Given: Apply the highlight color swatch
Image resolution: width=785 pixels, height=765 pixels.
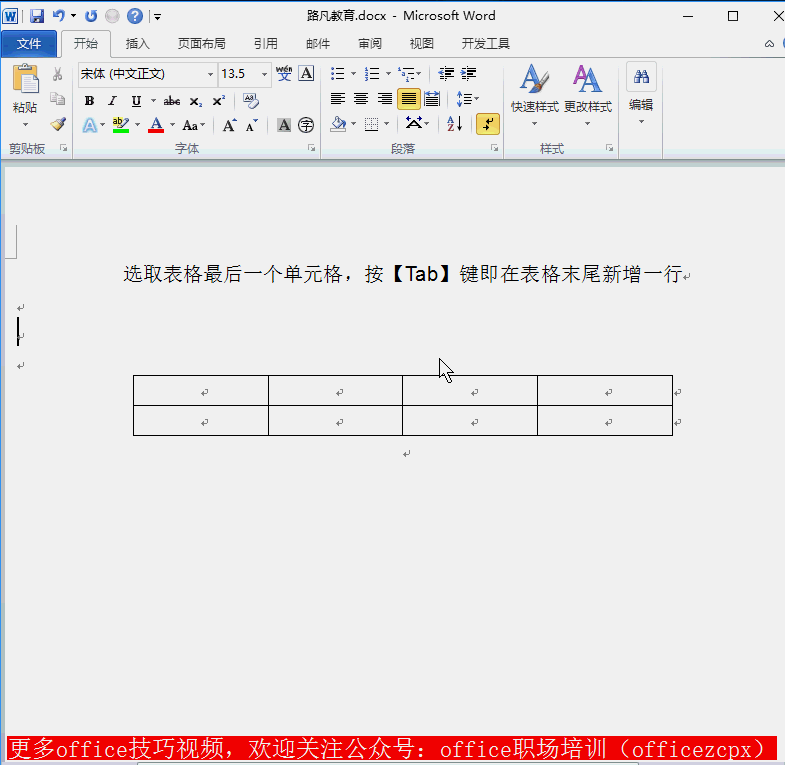Looking at the screenshot, I should tap(121, 125).
